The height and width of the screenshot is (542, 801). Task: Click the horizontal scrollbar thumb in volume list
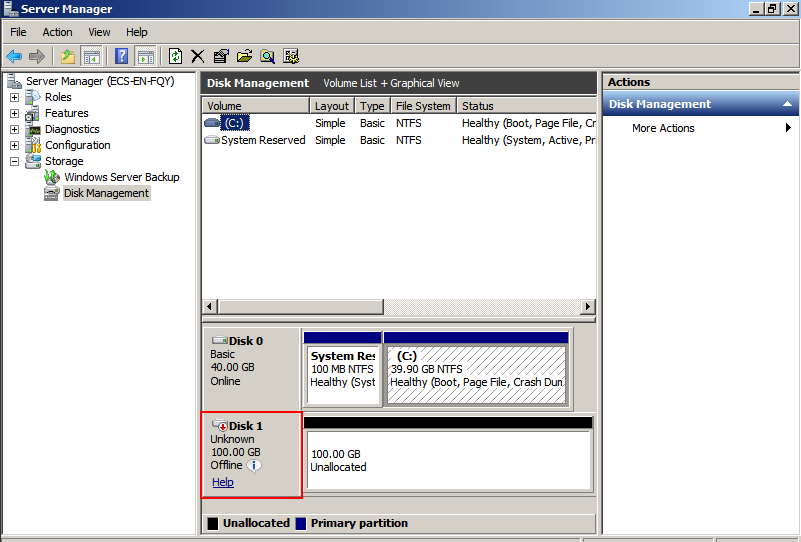pyautogui.click(x=300, y=307)
